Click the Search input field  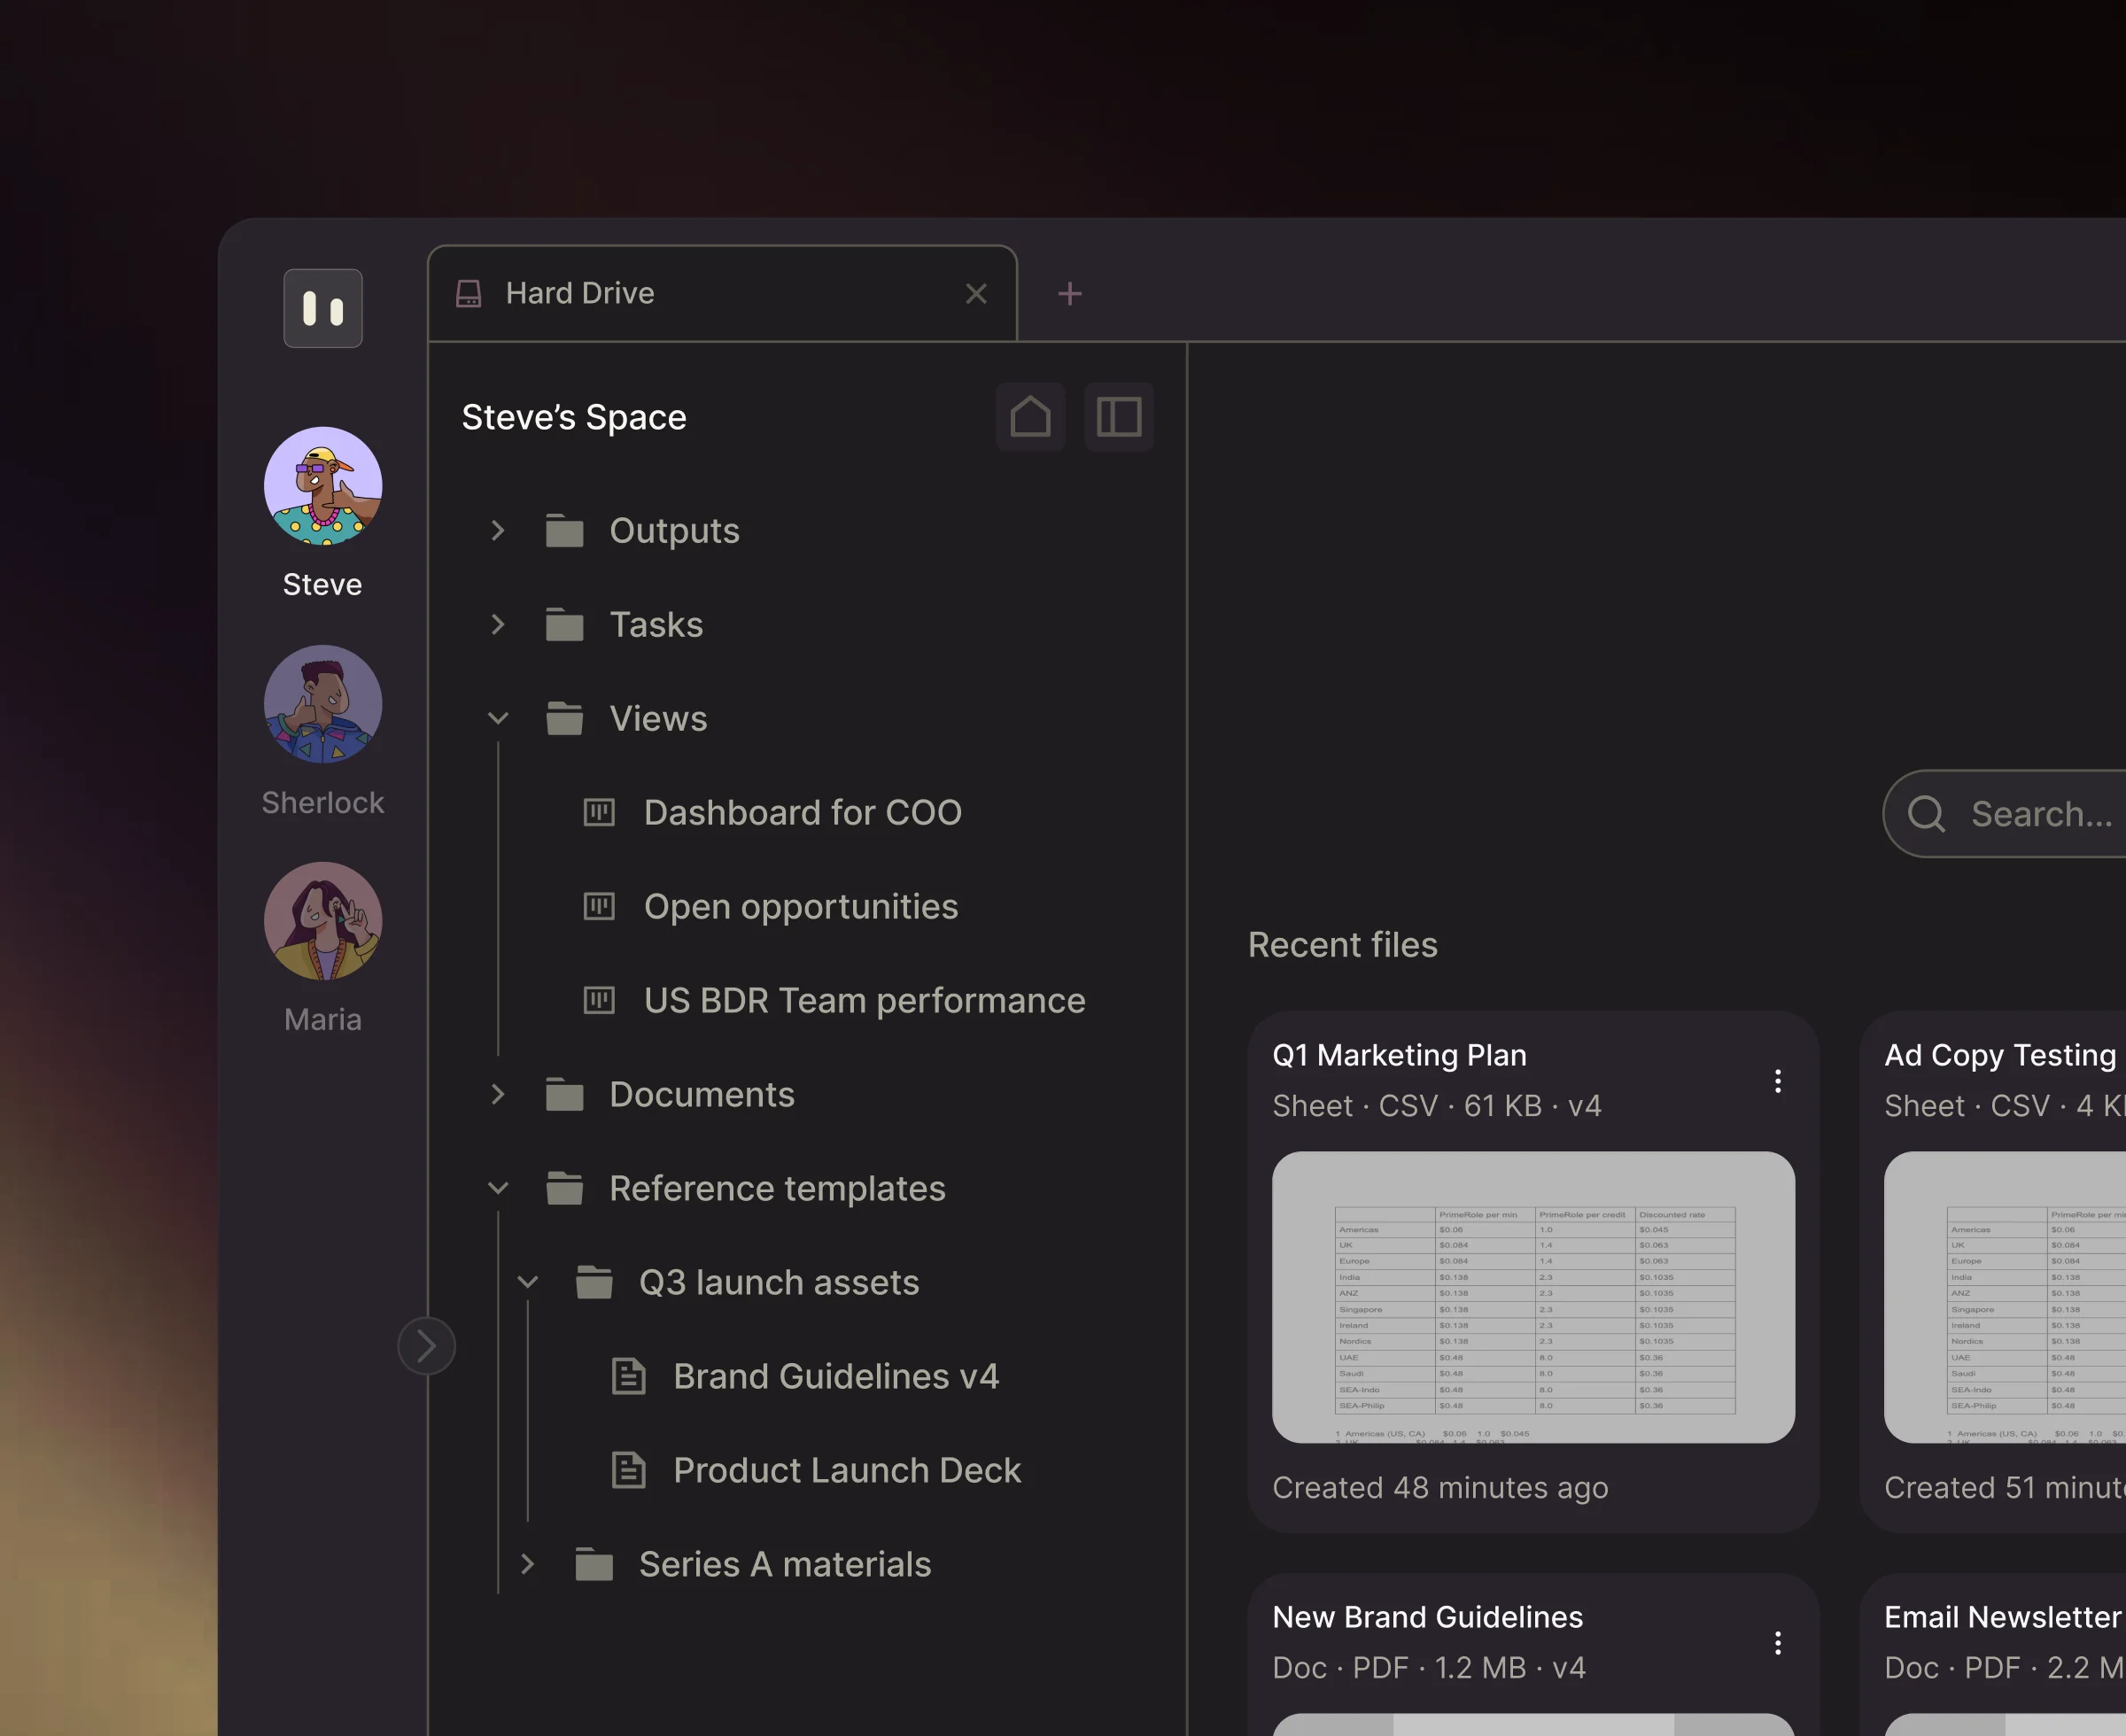(x=2040, y=814)
